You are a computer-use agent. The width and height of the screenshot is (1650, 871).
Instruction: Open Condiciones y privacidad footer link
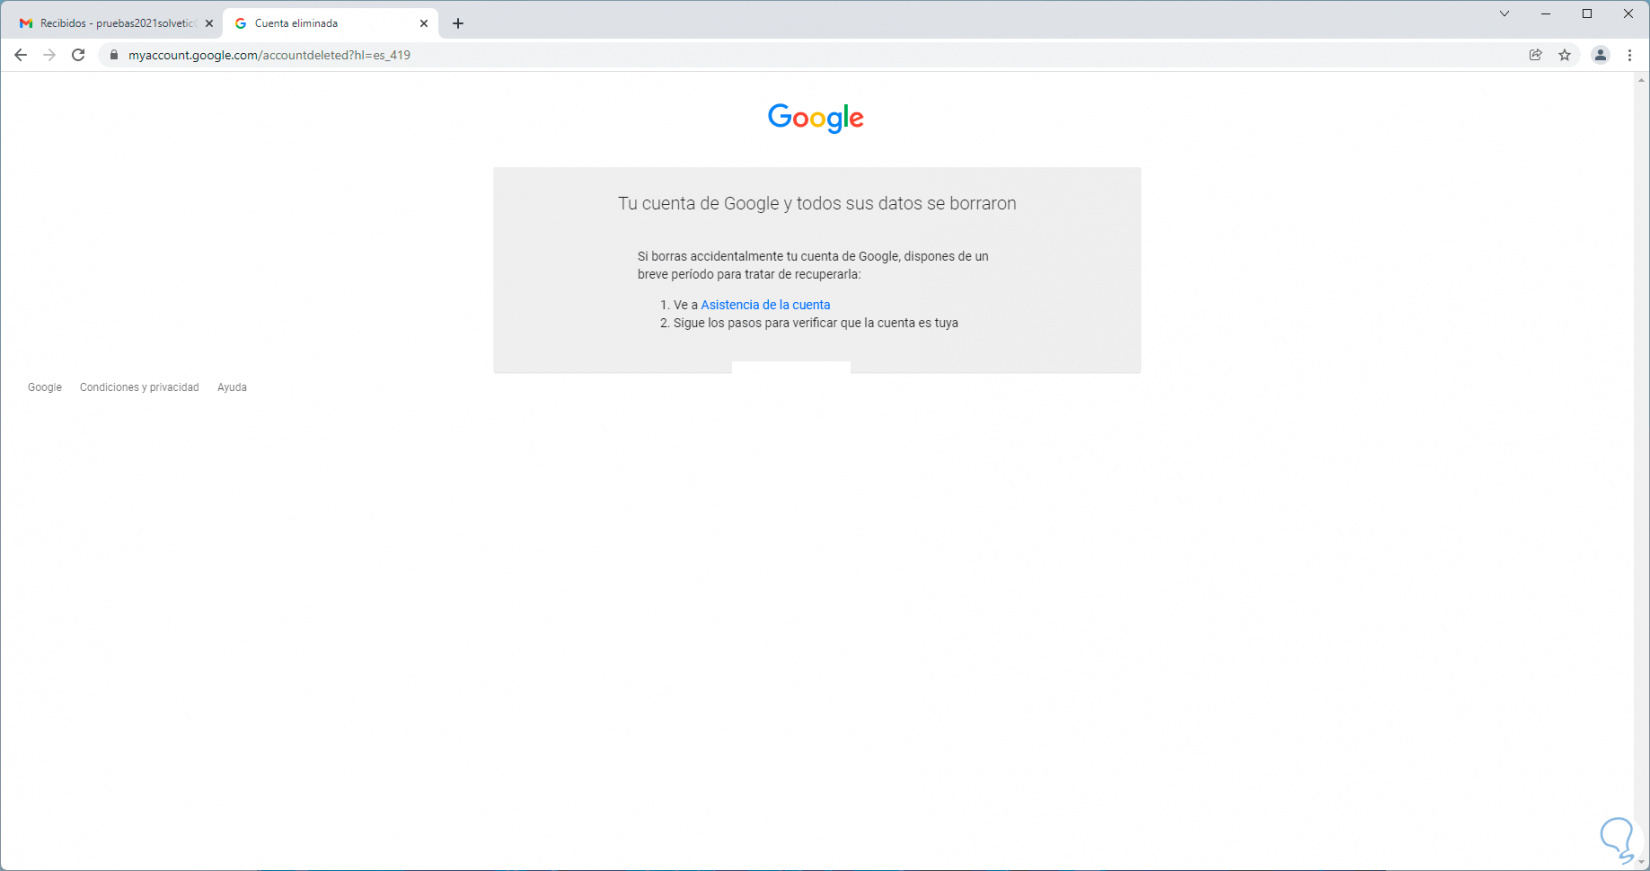tap(139, 387)
